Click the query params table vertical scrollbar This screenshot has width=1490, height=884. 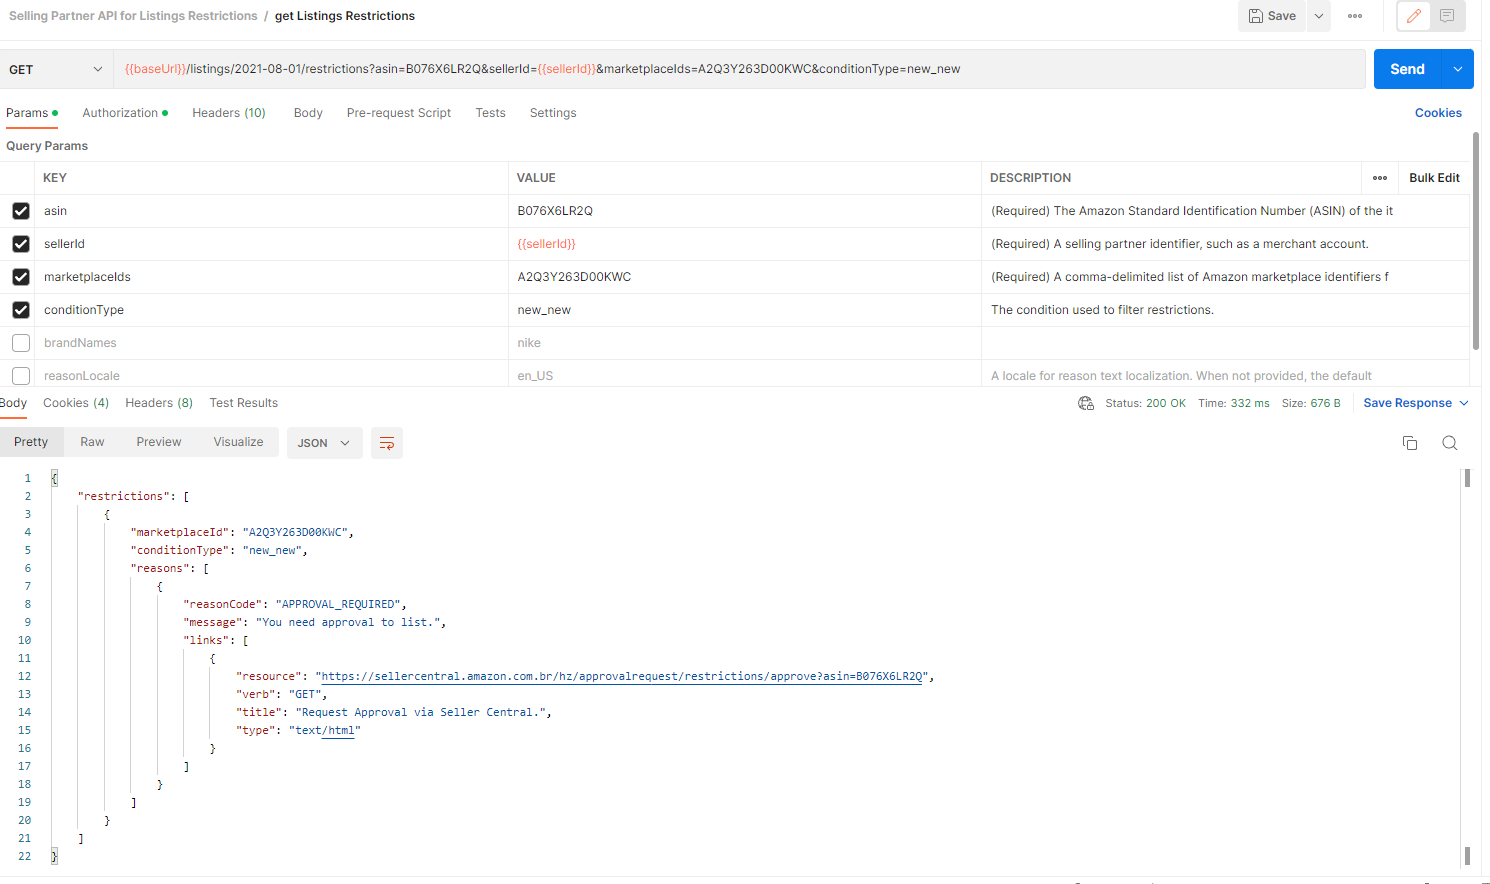point(1476,240)
